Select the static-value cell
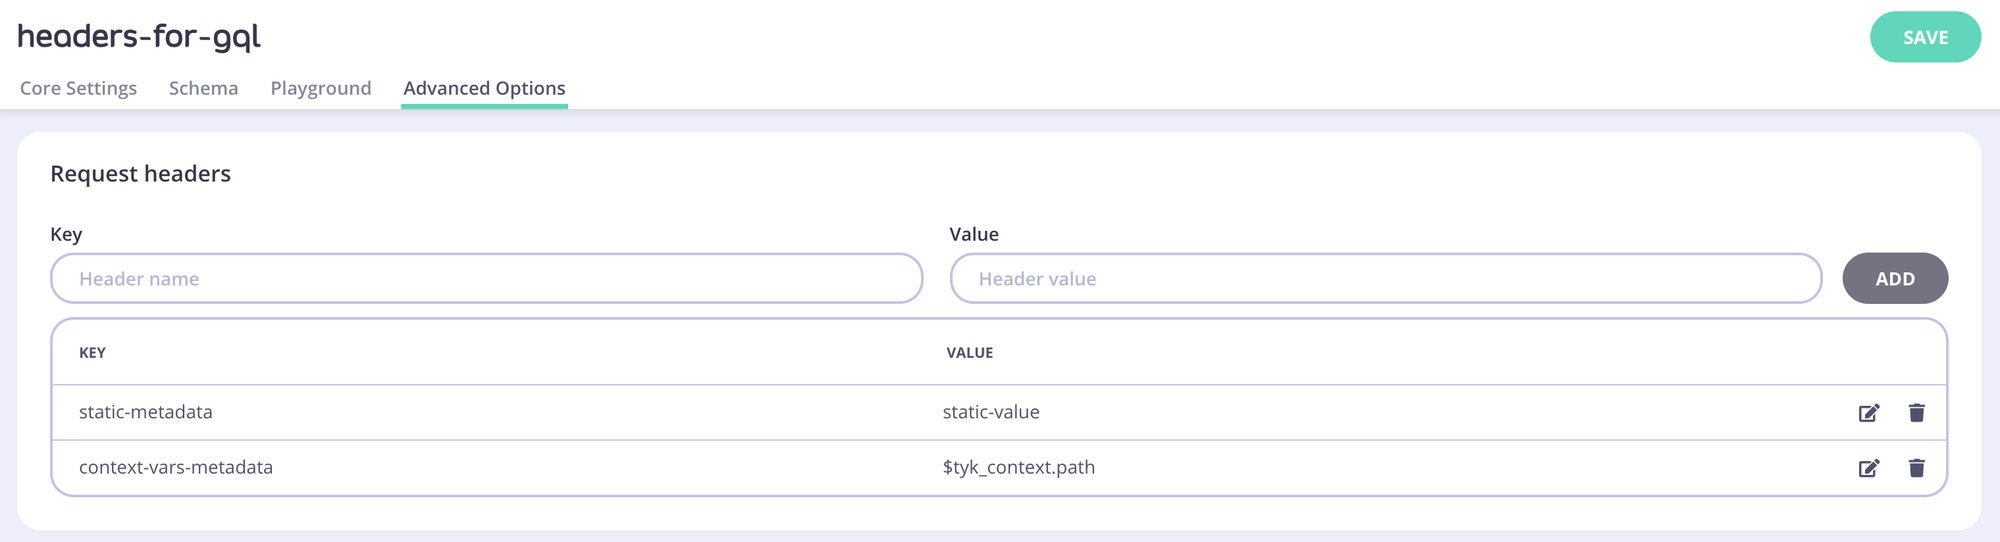Screen dimensions: 2000x542 coord(991,412)
